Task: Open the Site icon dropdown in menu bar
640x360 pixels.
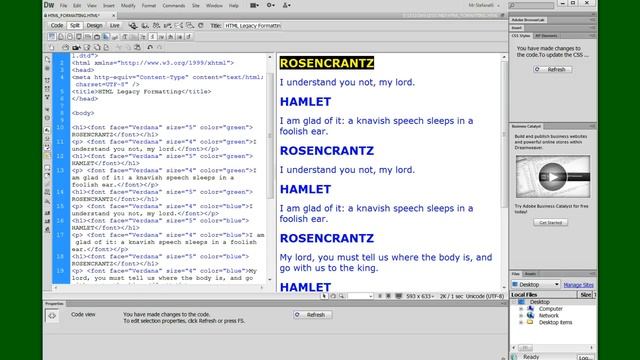Action: 287,5
